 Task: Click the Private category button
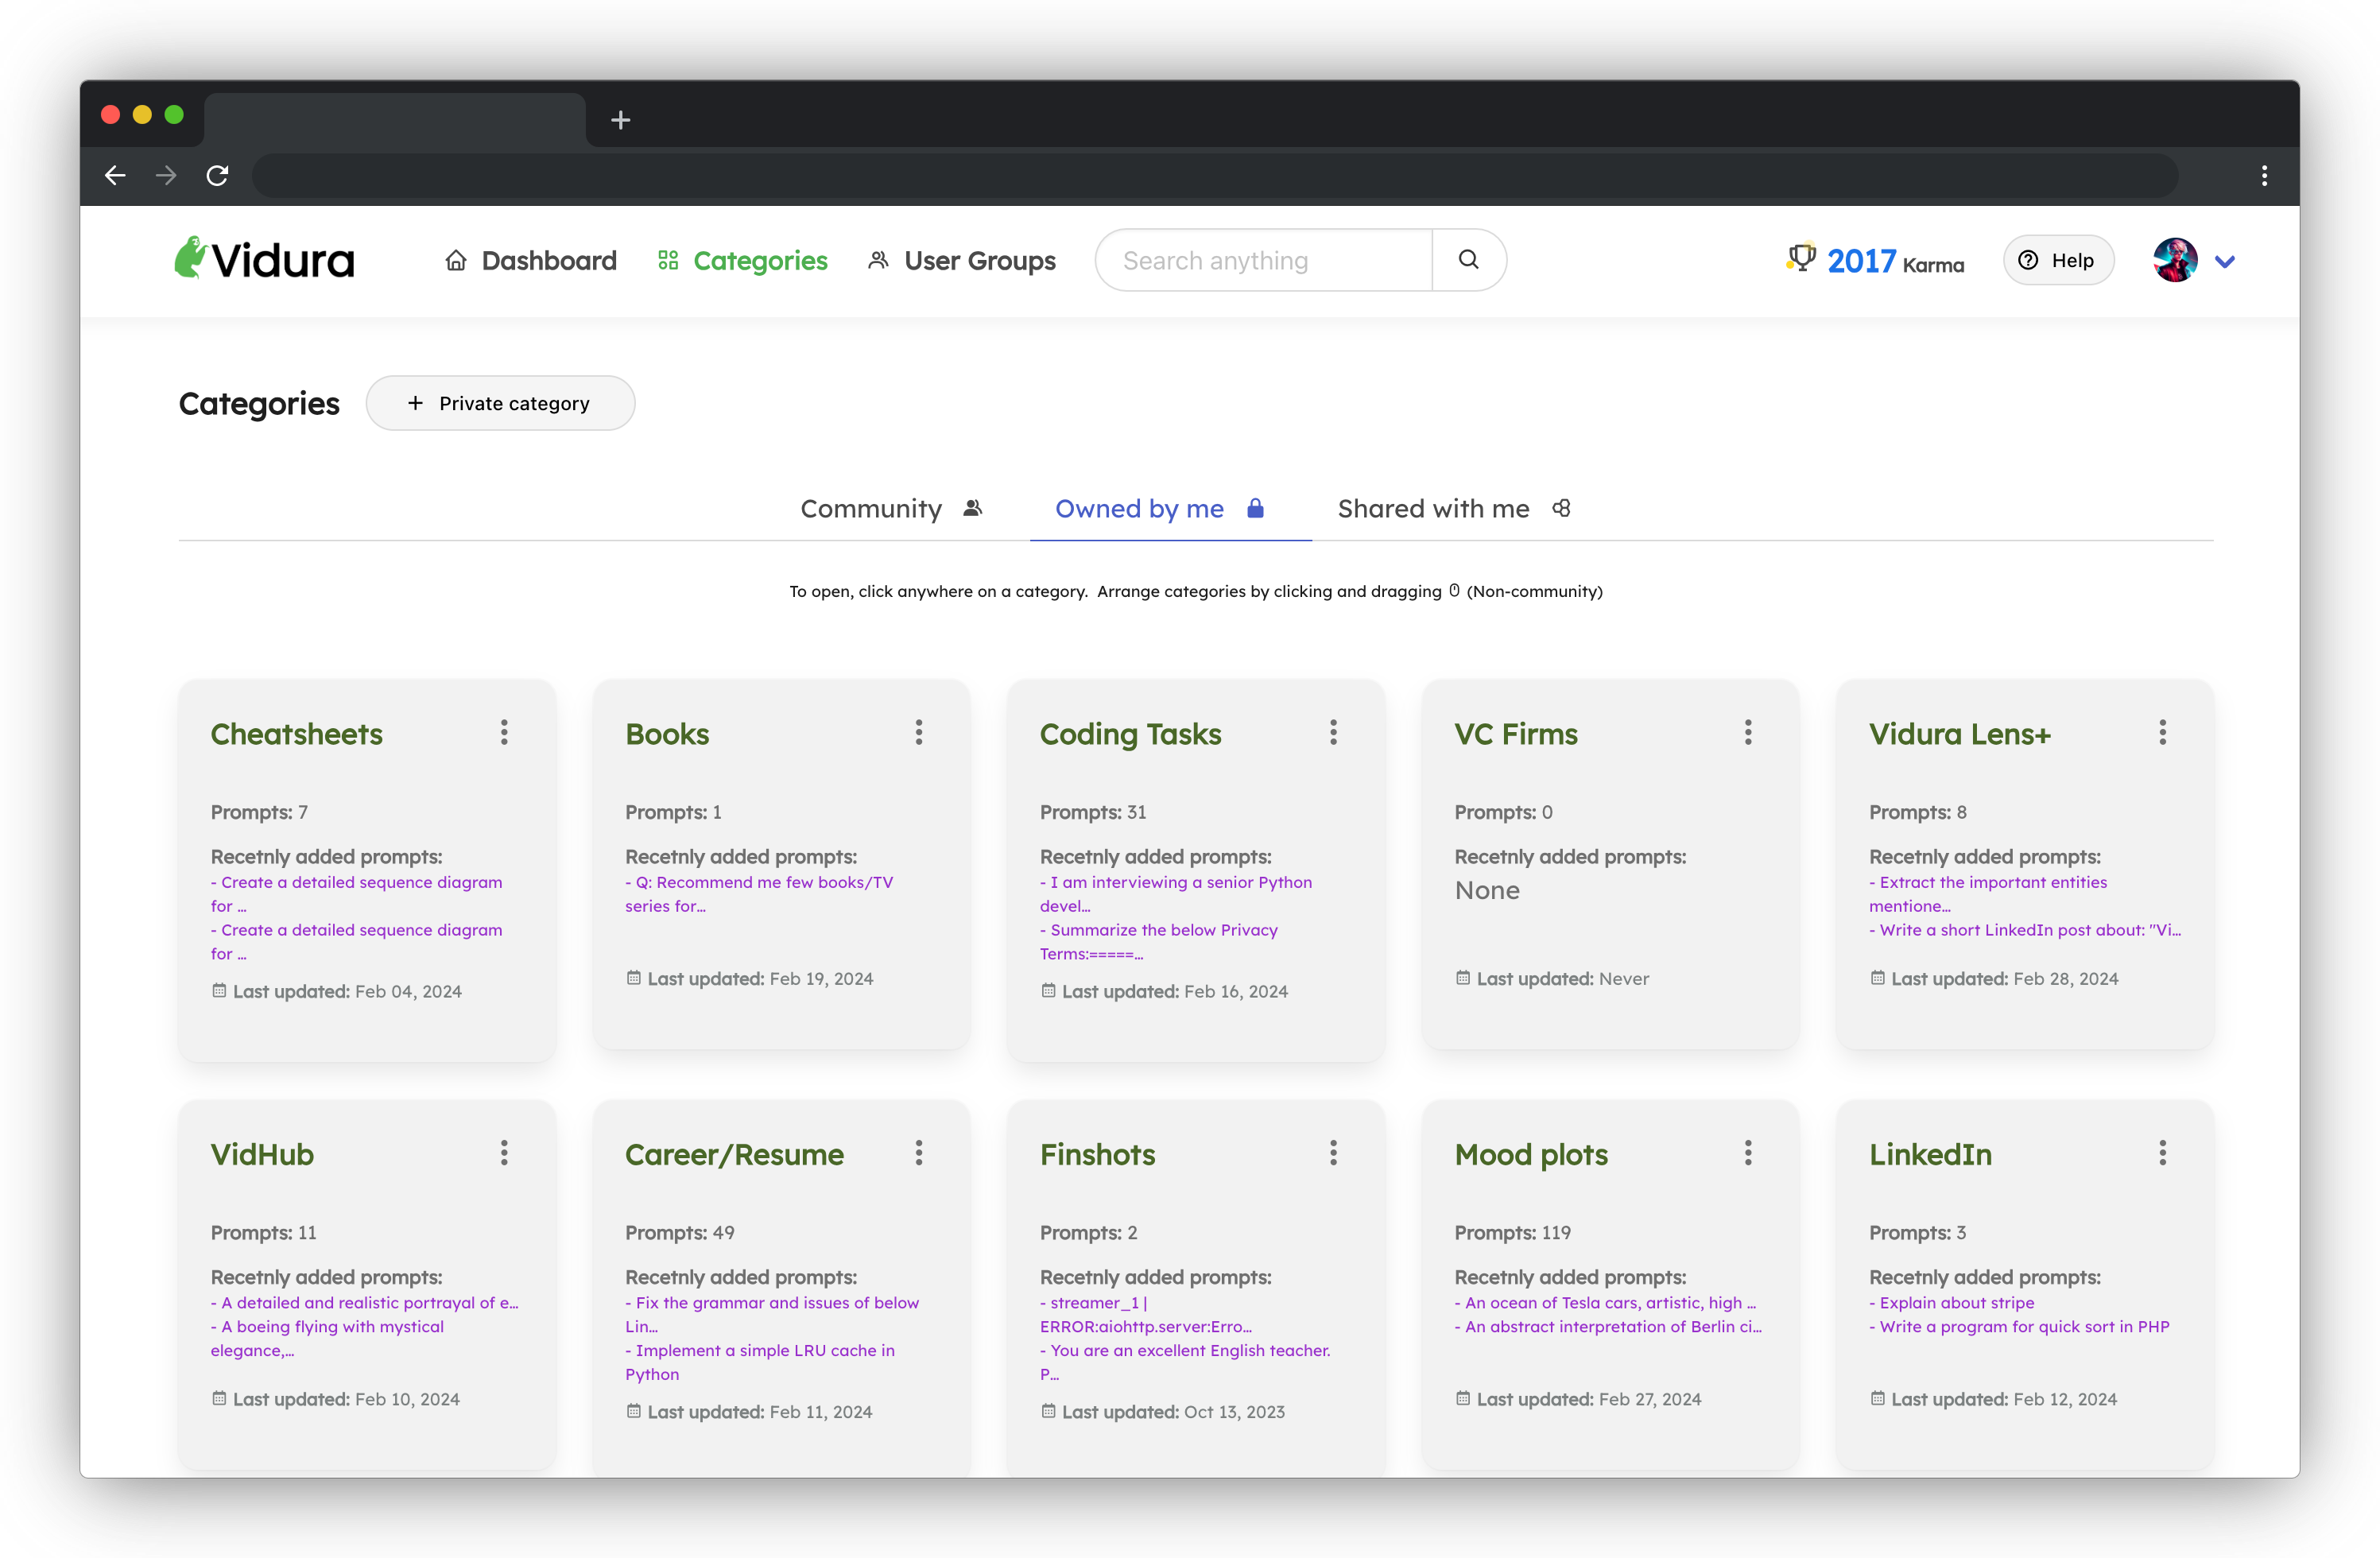click(500, 403)
